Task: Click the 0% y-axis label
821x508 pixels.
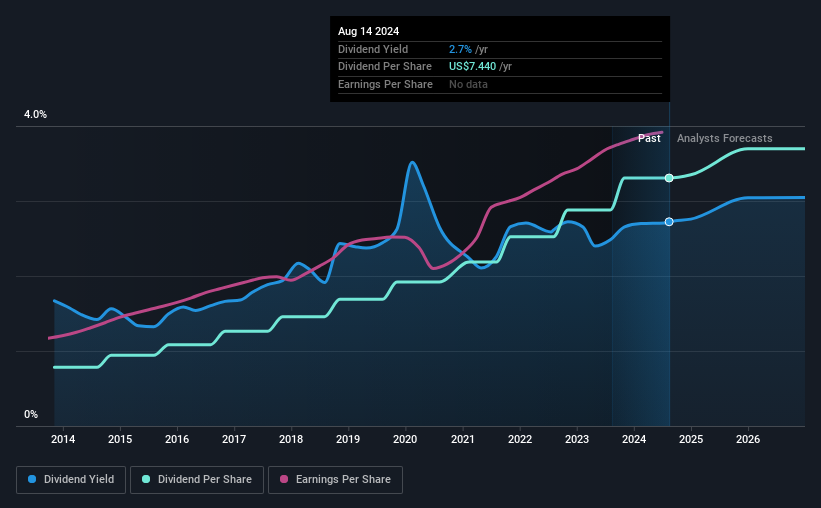Action: 31,415
